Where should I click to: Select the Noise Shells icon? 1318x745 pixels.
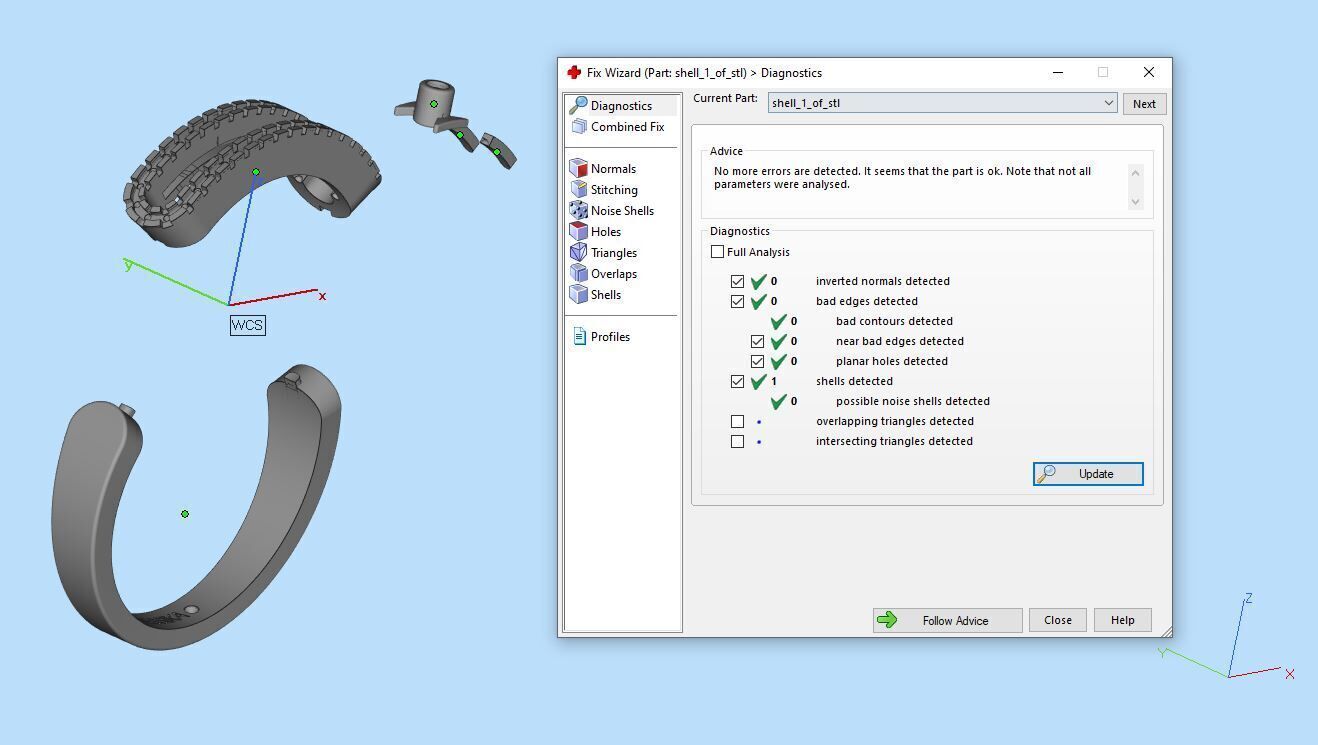point(578,210)
